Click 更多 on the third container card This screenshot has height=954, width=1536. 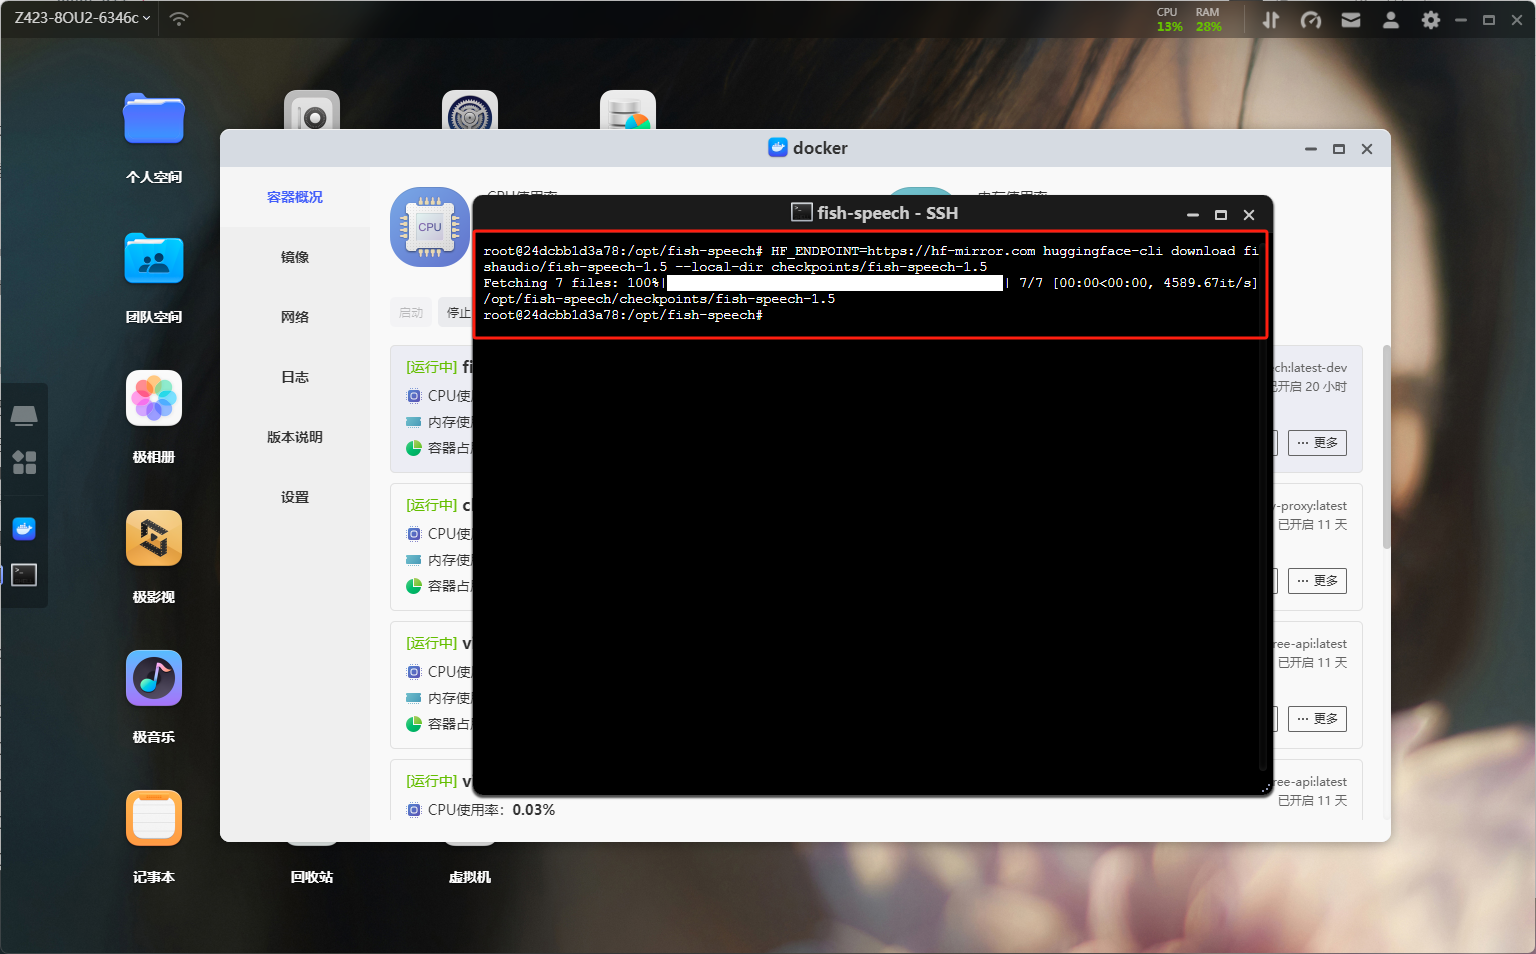pos(1317,718)
